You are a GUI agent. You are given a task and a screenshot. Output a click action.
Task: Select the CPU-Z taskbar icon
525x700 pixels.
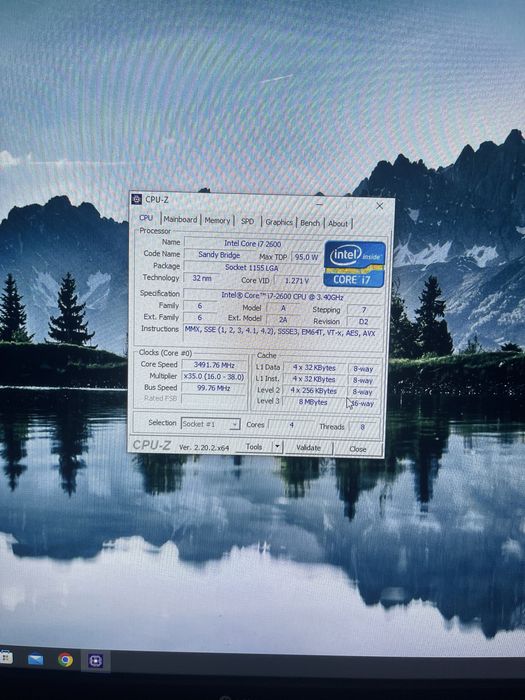tap(96, 660)
